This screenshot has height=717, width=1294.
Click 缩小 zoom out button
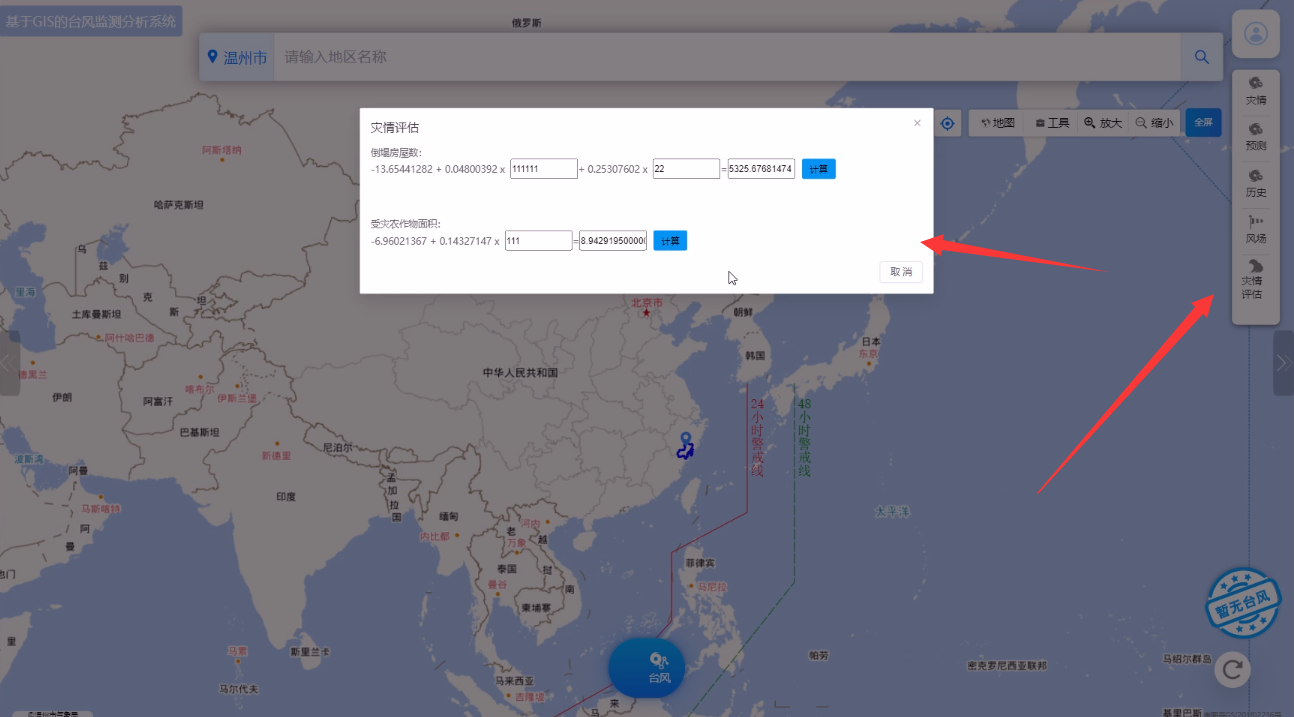pyautogui.click(x=1155, y=123)
